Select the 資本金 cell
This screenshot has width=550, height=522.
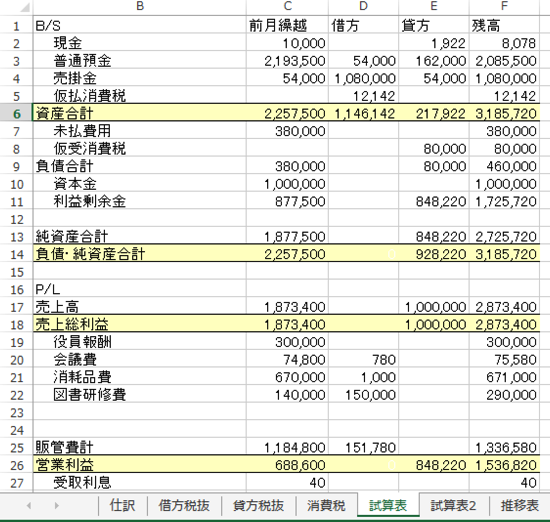point(140,183)
